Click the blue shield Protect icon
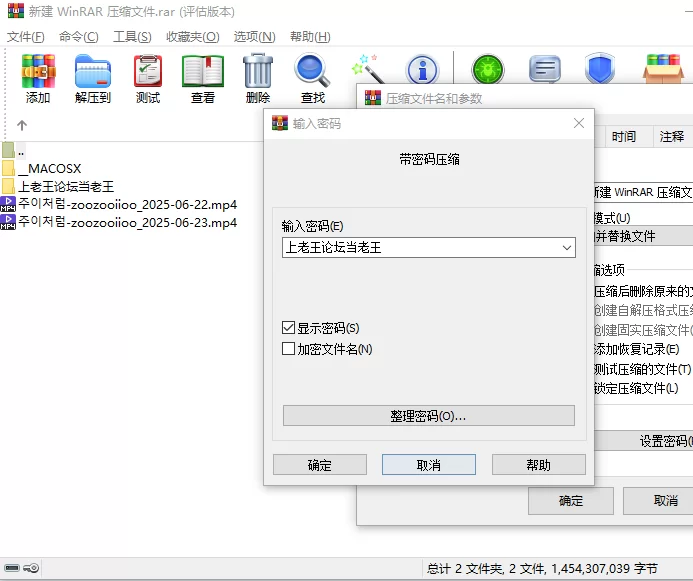The width and height of the screenshot is (693, 581). [x=600, y=68]
